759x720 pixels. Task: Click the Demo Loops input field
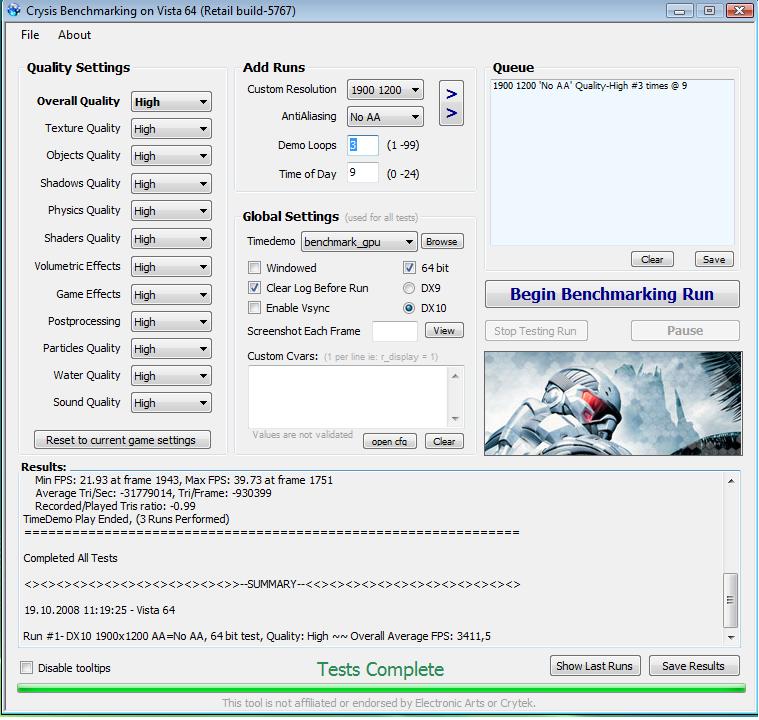click(363, 145)
